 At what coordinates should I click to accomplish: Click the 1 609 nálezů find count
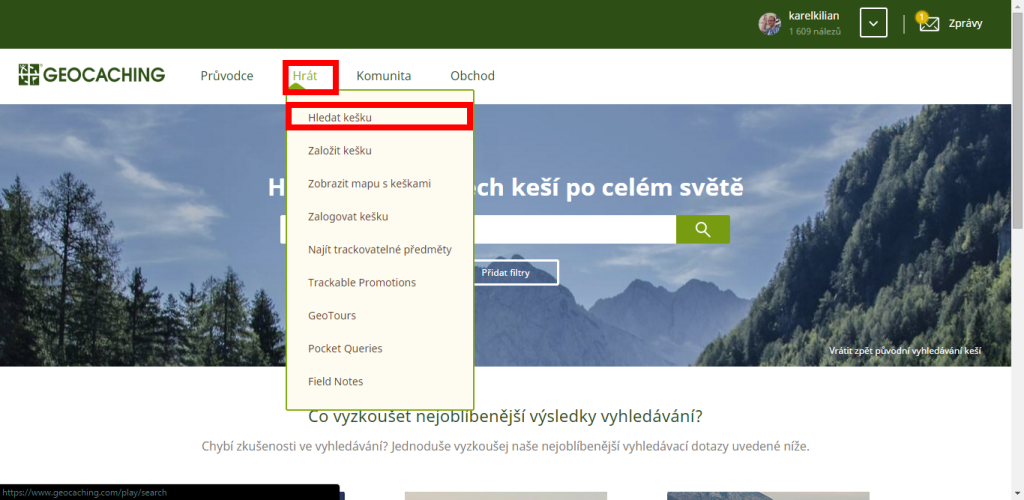click(814, 31)
